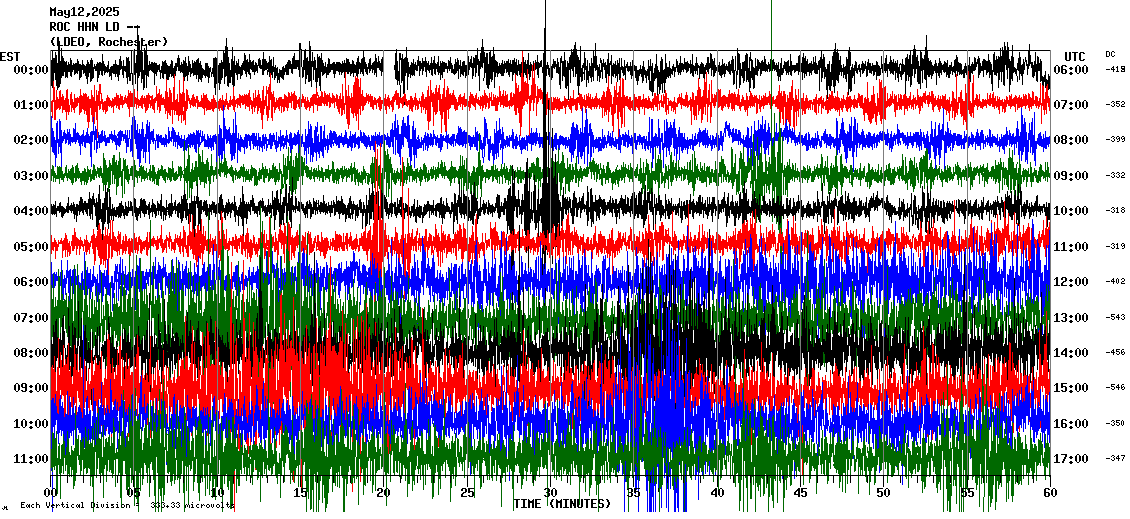Click the 30-minute mark on the time axis
1130x519 pixels.
pos(550,493)
